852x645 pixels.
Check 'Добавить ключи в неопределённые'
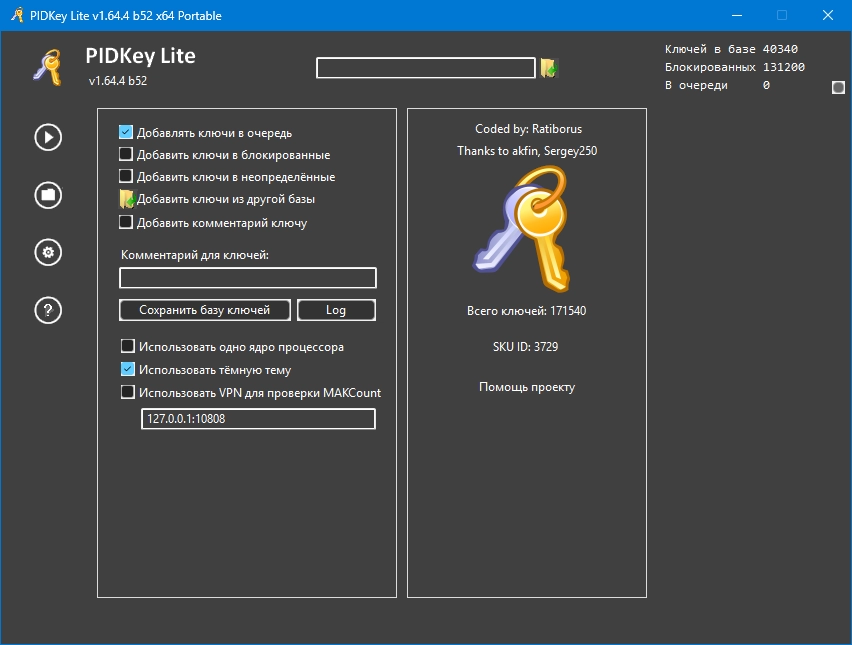tap(126, 176)
